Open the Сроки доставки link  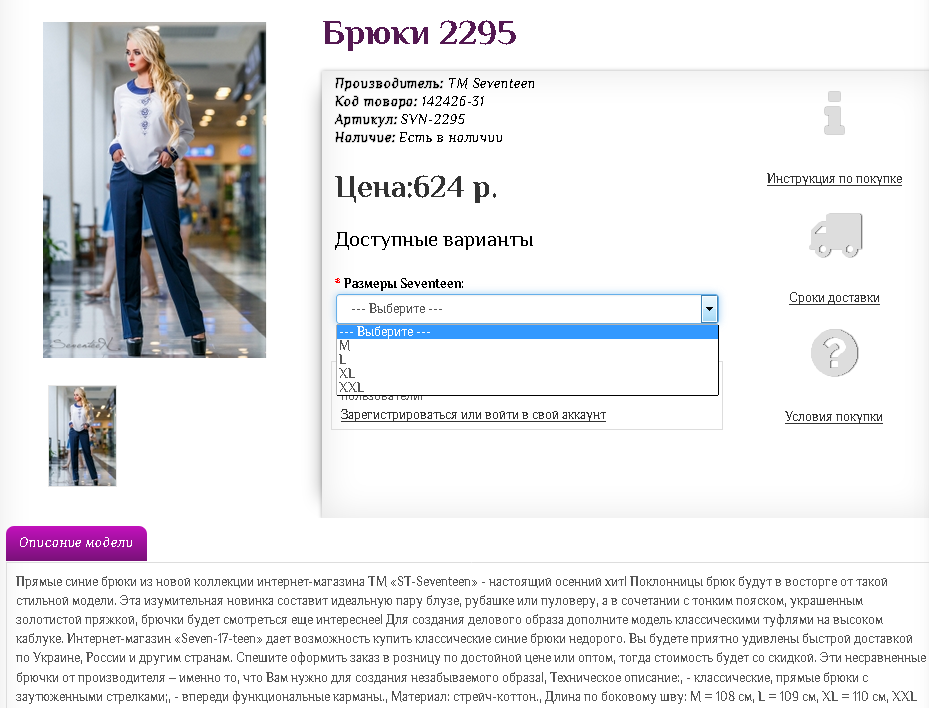834,297
